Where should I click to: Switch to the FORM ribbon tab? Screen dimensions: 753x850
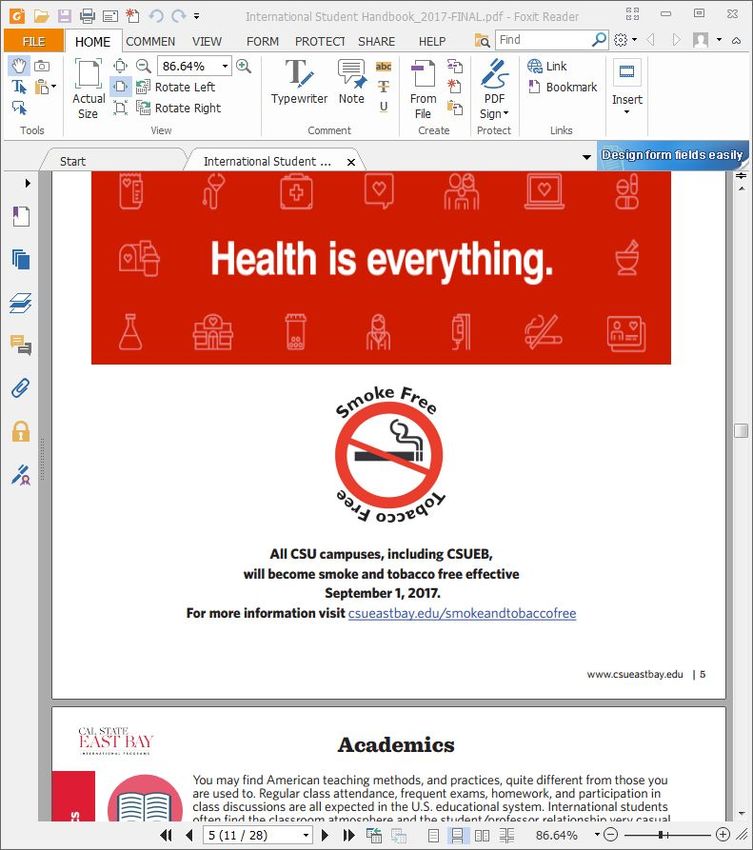pos(262,41)
